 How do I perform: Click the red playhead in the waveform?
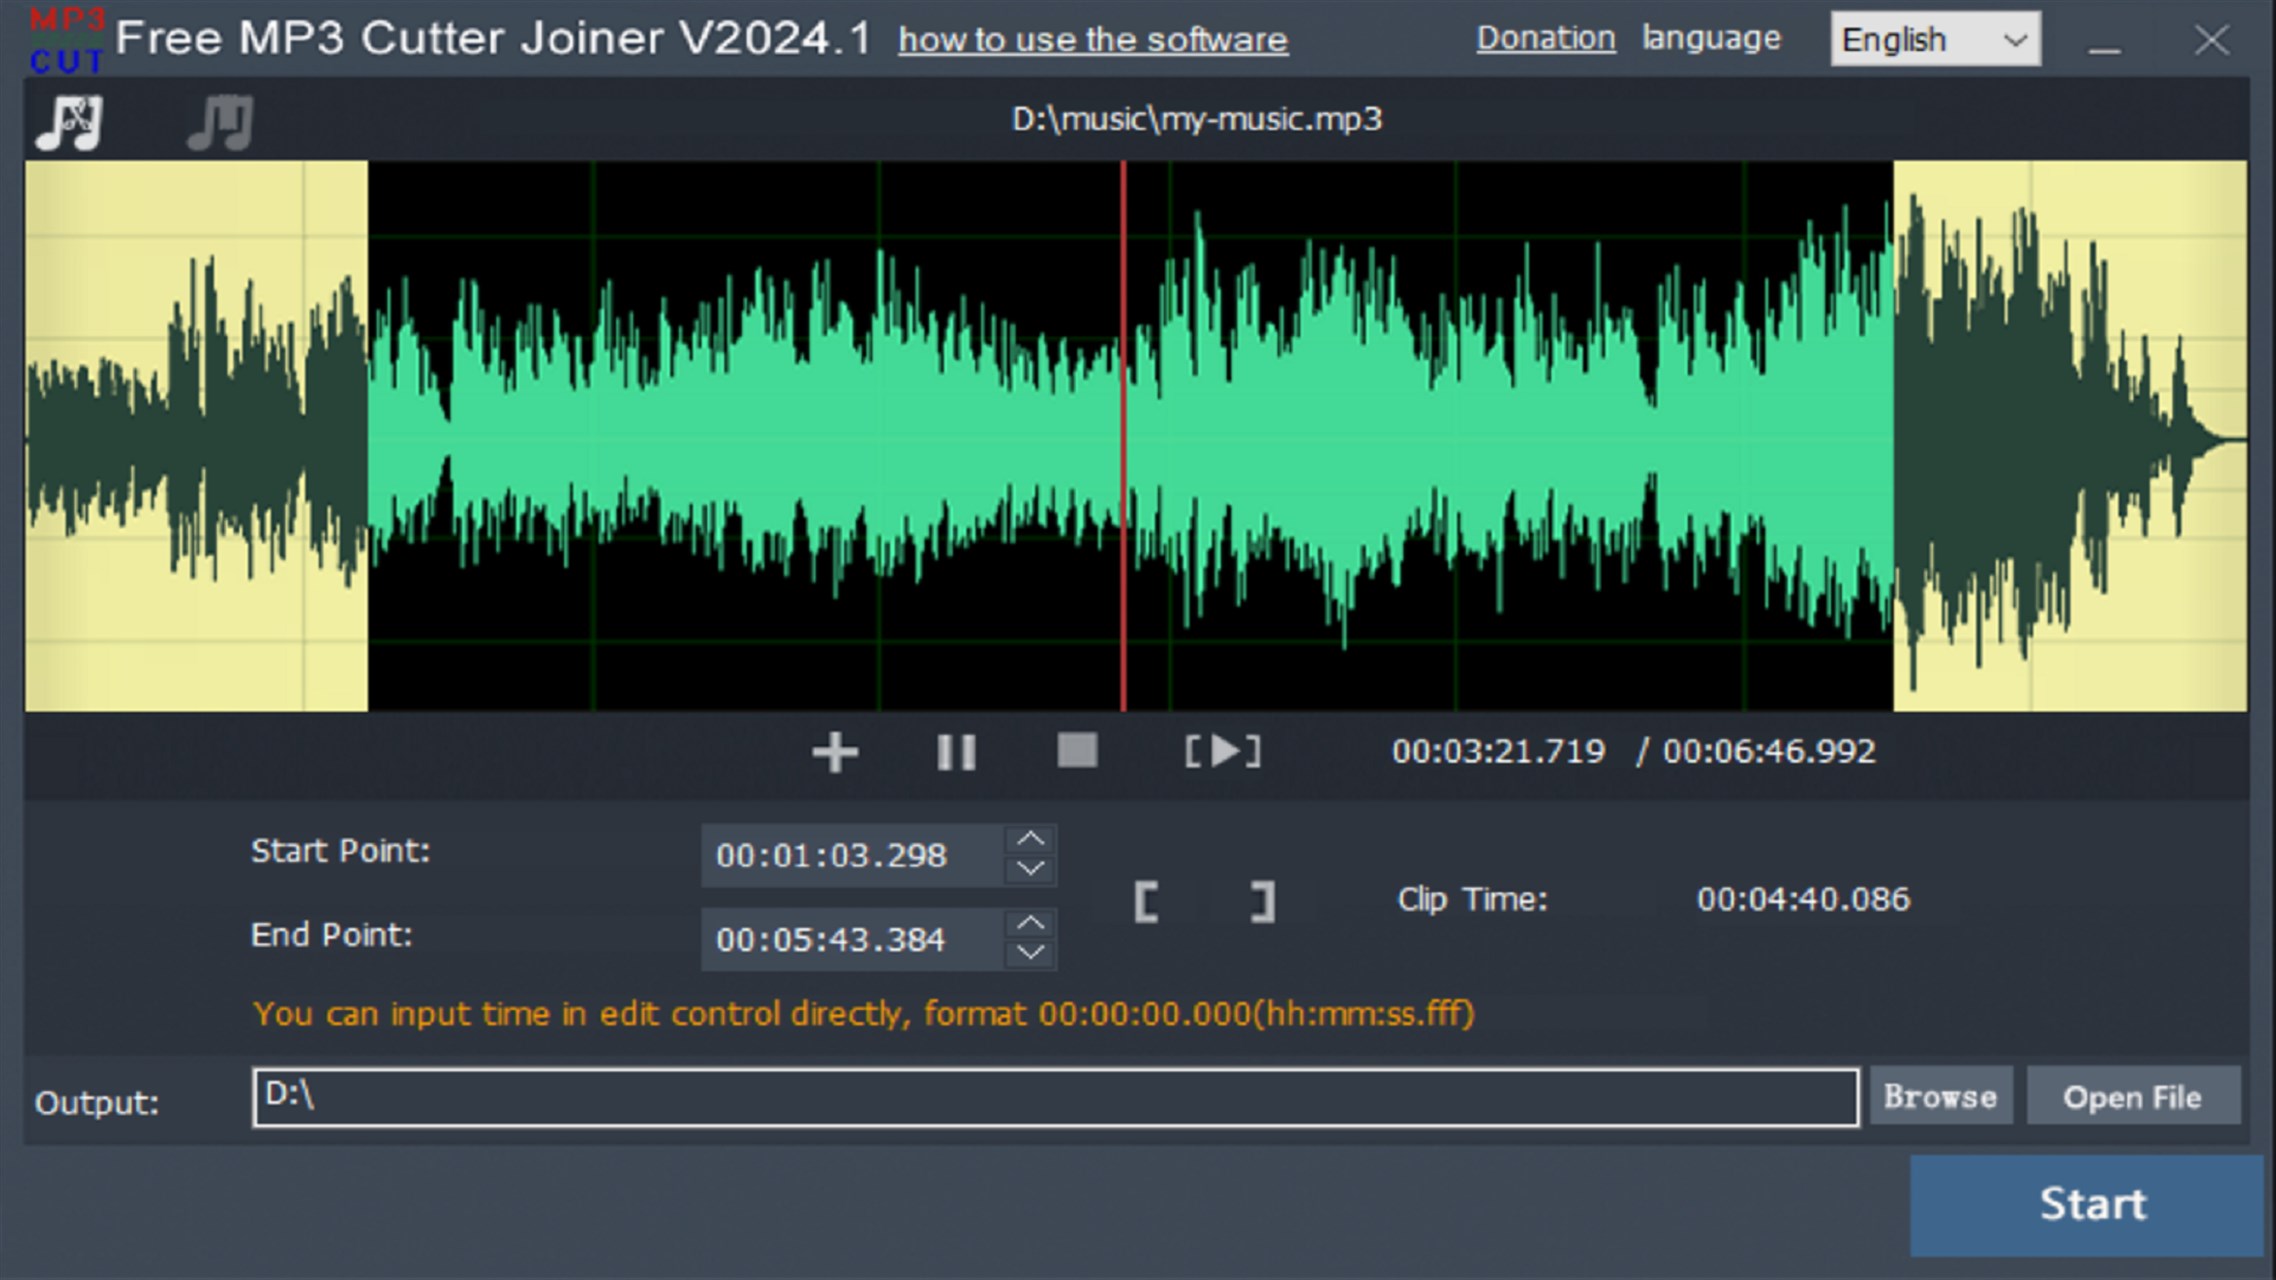coord(1124,440)
